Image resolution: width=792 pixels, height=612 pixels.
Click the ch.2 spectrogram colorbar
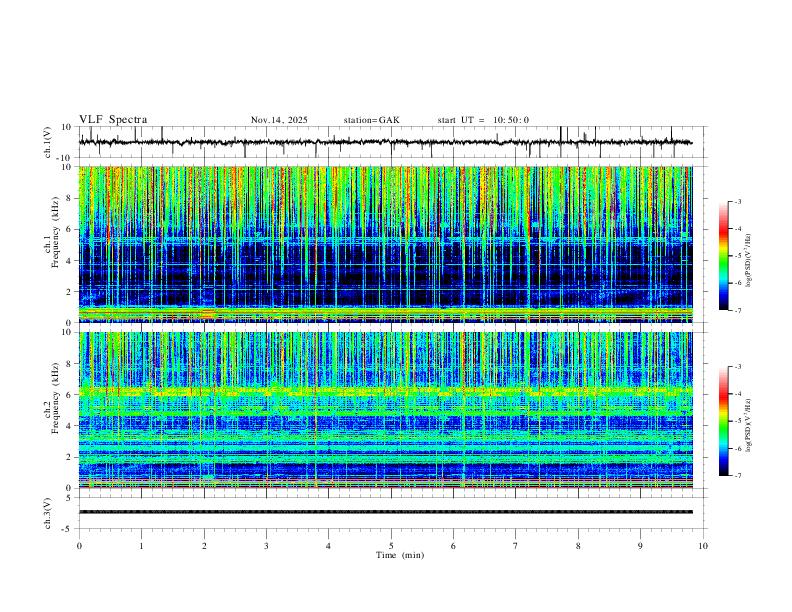(x=723, y=421)
